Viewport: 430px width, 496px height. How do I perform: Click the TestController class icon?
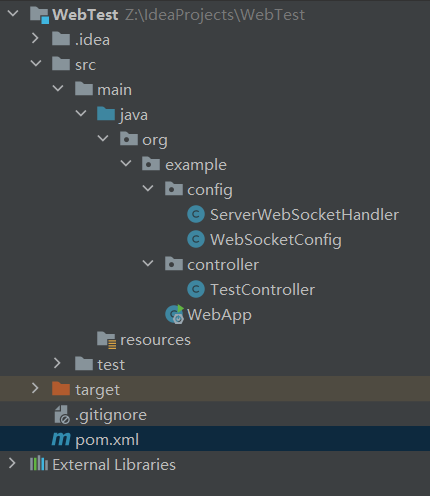coord(196,289)
